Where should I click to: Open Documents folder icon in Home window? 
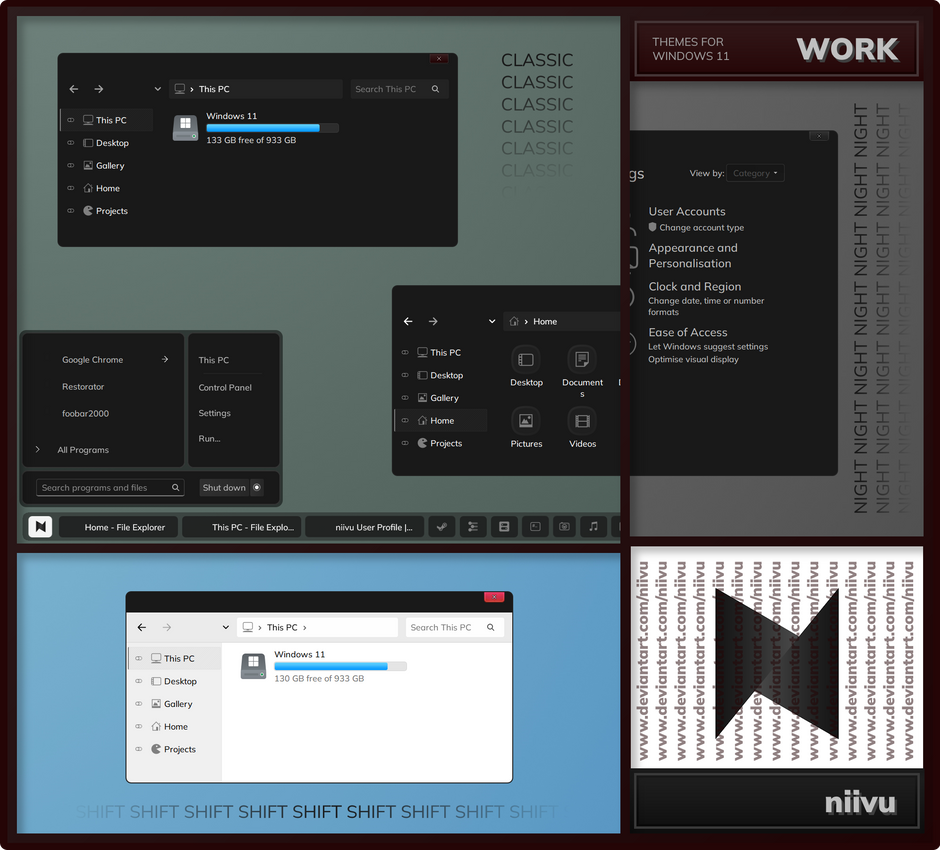tap(582, 360)
